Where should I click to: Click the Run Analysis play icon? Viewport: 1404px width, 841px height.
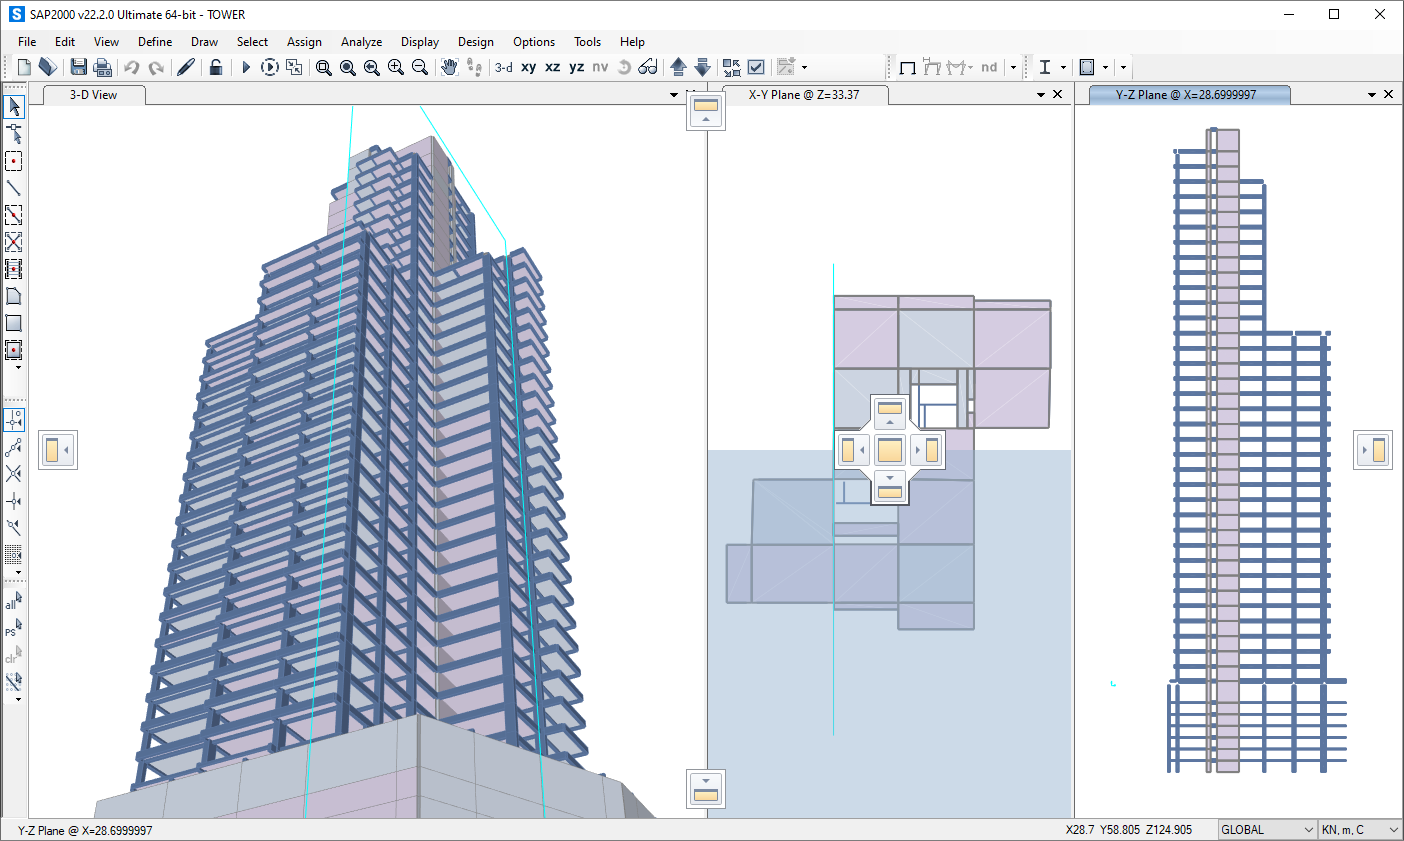[246, 67]
